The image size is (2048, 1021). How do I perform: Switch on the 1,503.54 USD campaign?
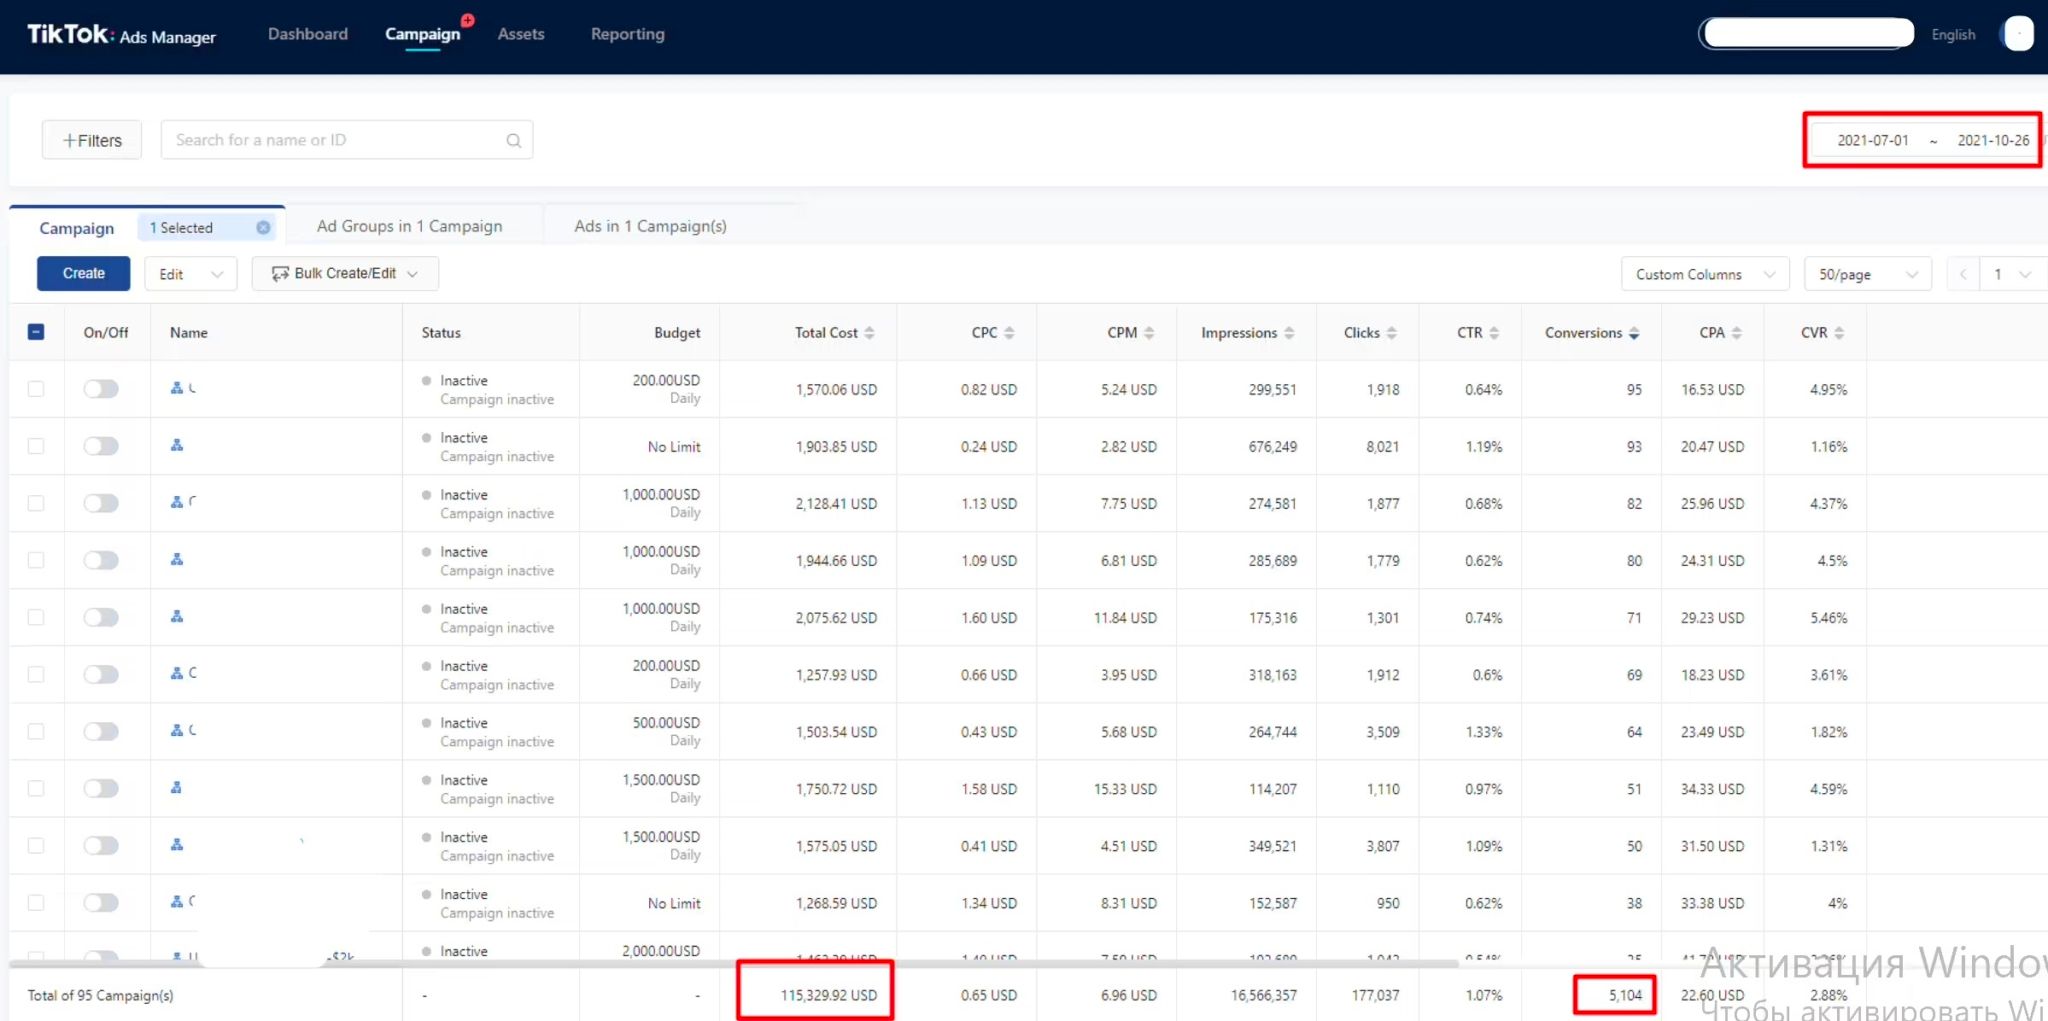click(101, 731)
